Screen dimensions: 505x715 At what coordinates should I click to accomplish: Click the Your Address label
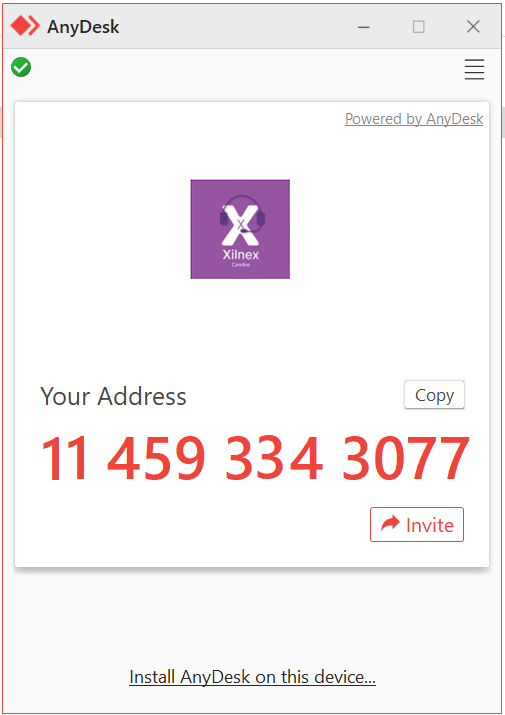tap(113, 396)
